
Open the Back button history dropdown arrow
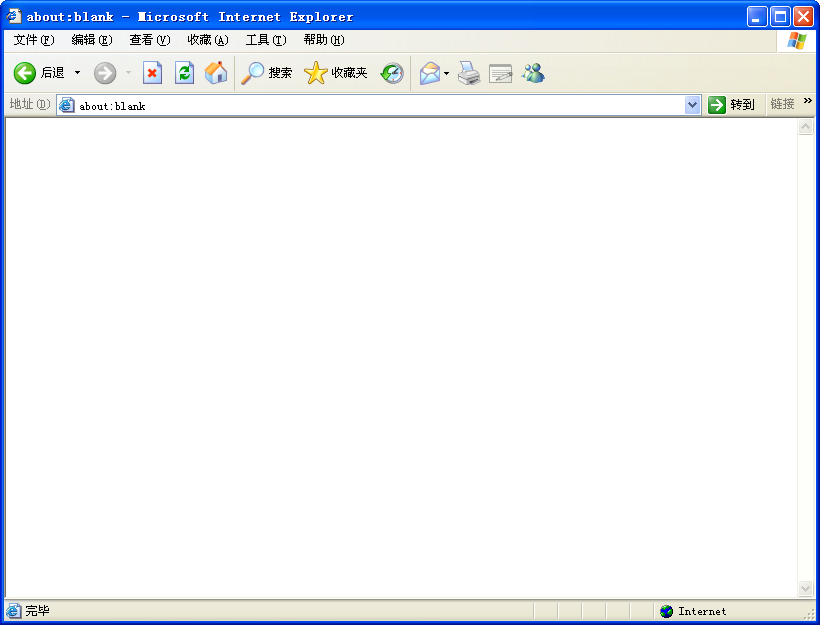[77, 73]
